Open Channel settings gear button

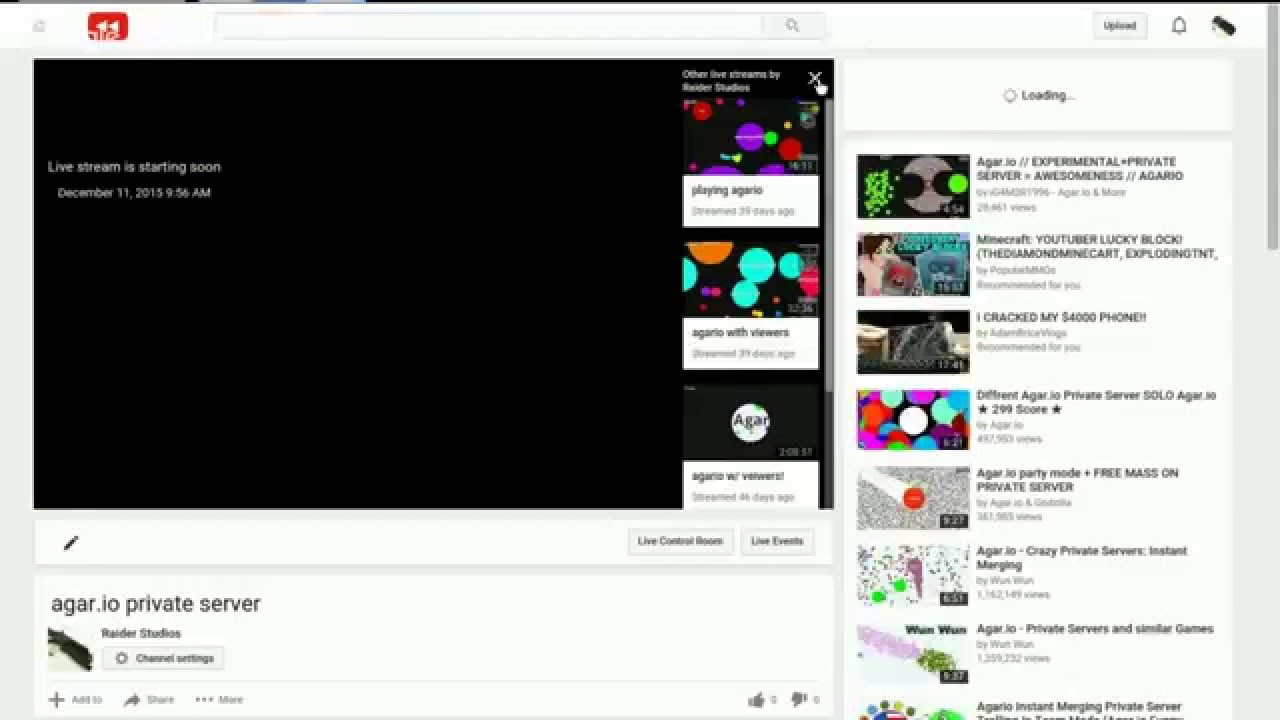(x=163, y=658)
